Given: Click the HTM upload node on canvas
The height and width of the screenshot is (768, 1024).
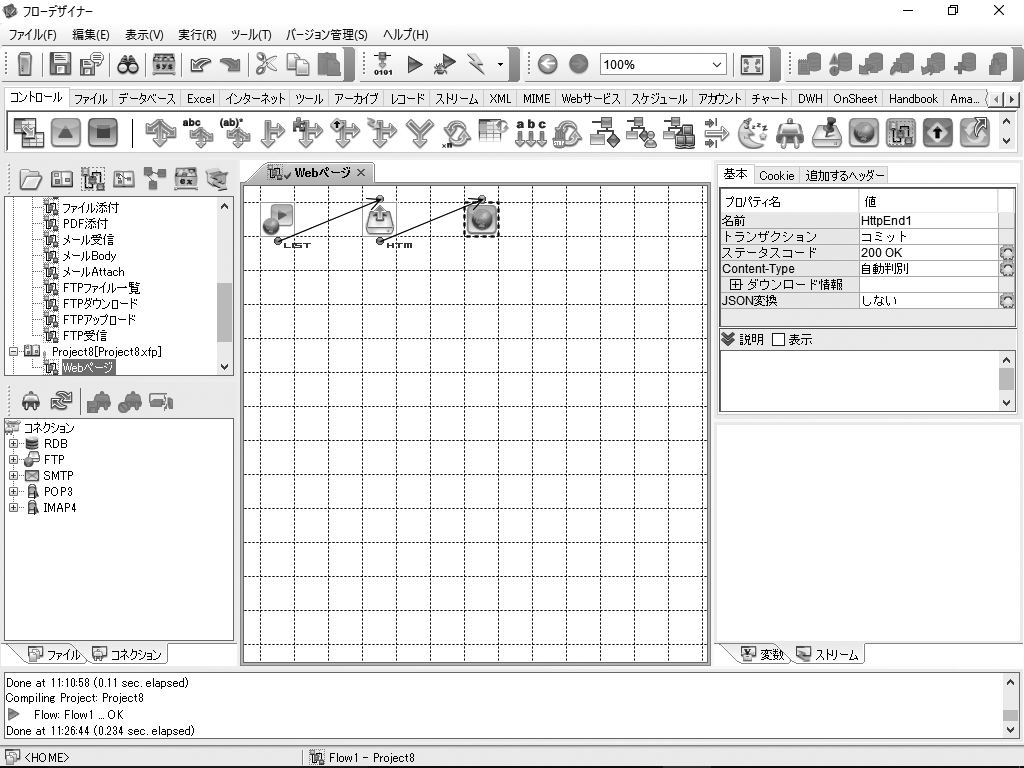Looking at the screenshot, I should 379,219.
